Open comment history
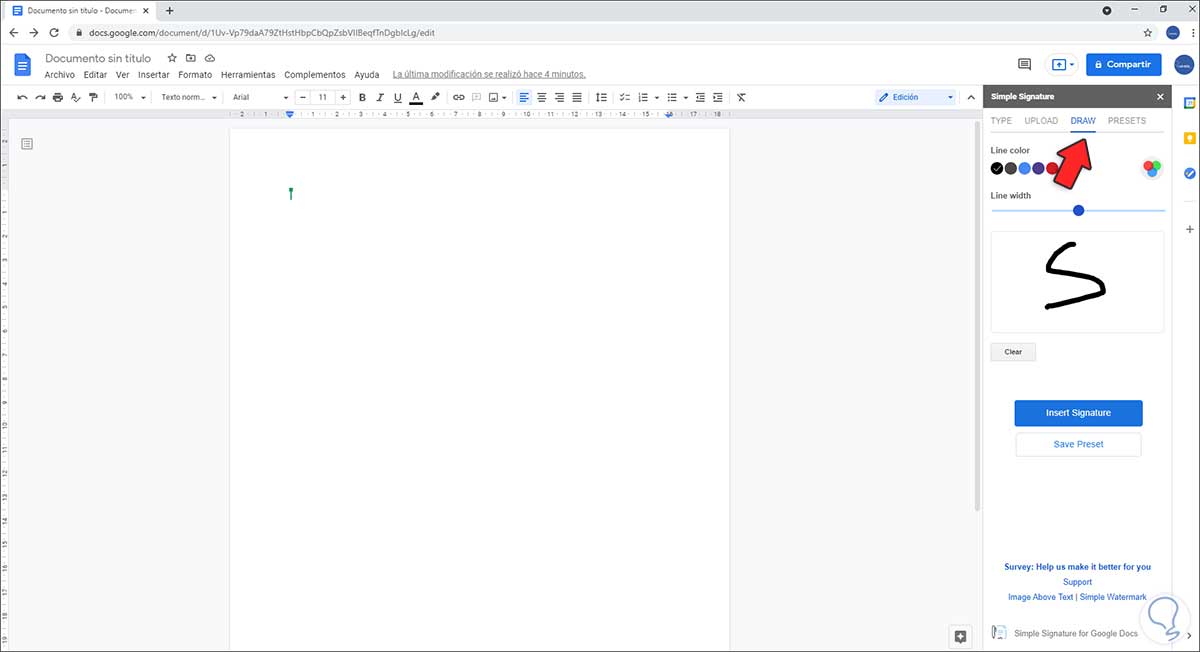This screenshot has height=652, width=1200. (1024, 64)
